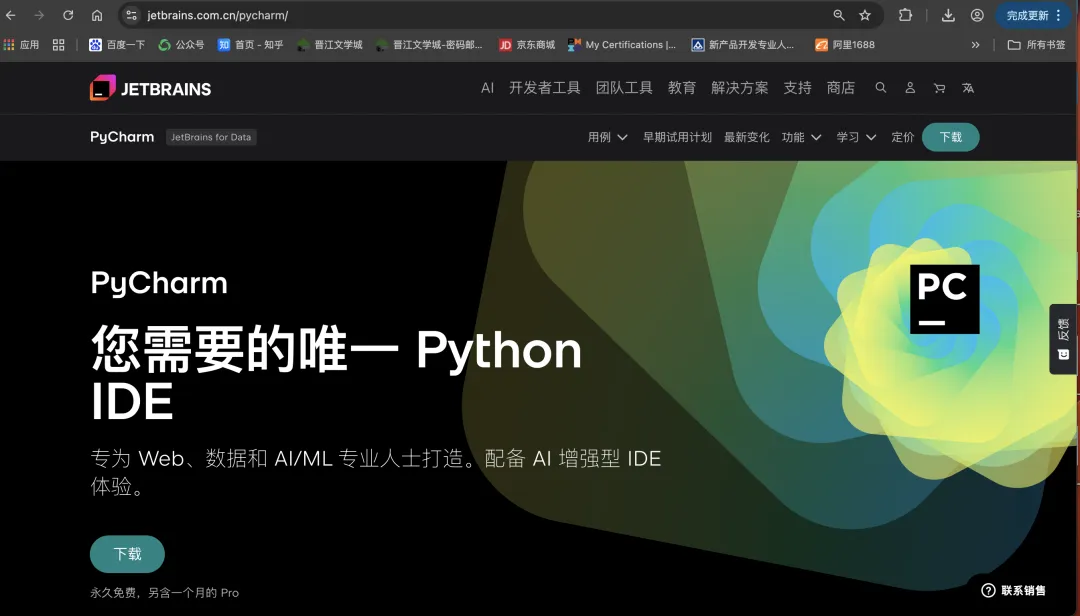Screen dimensions: 1080x616
Task: Click the zoom magnifier icon in address bar
Action: [x=839, y=15]
